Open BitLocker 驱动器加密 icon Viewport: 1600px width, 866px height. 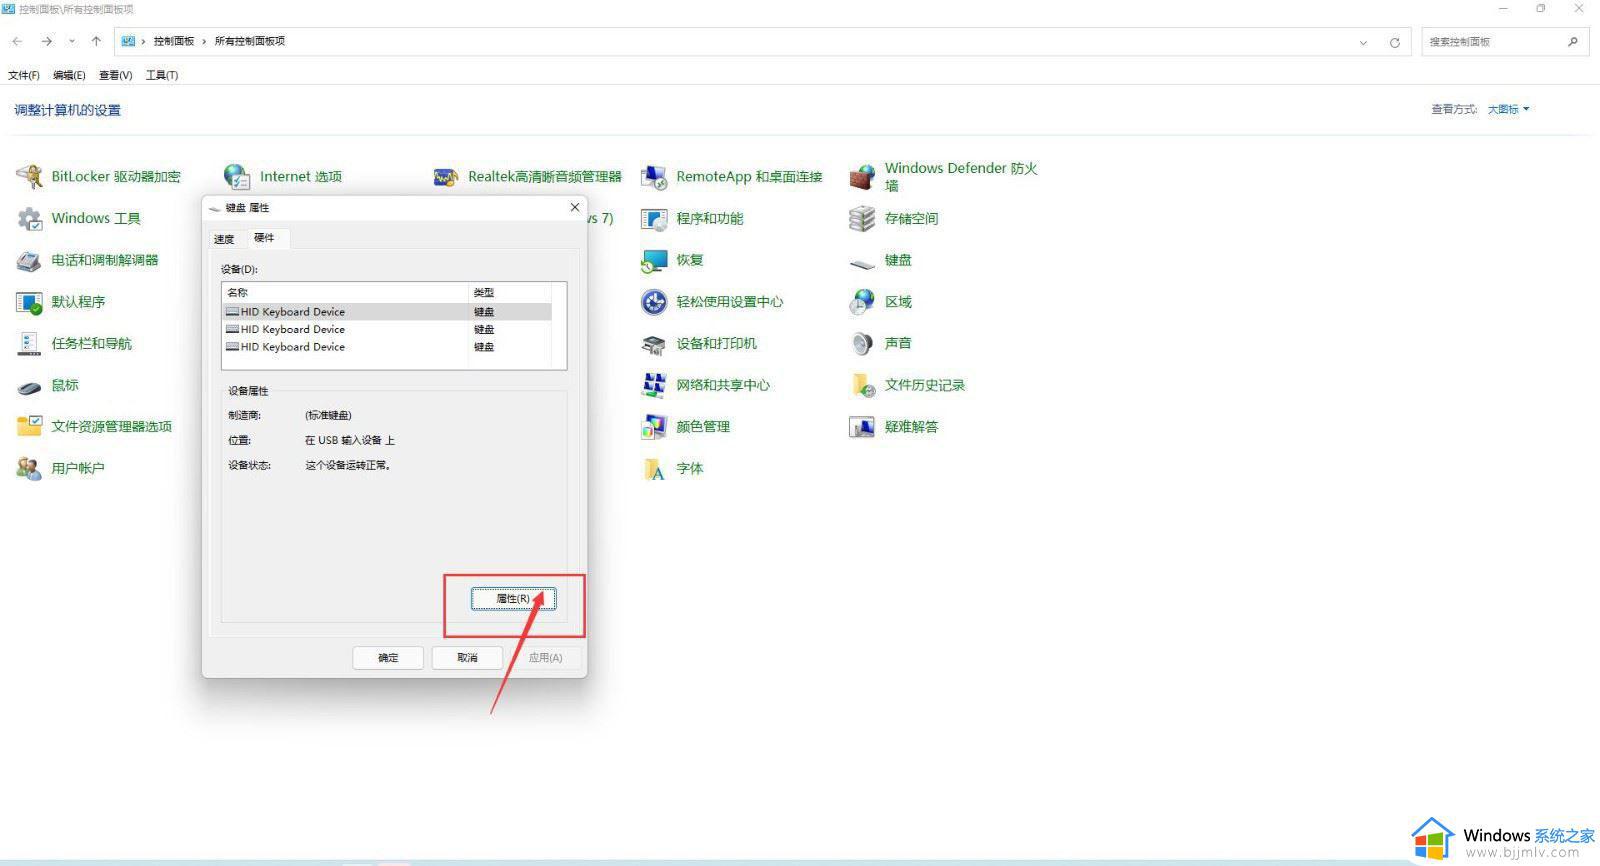[x=30, y=177]
